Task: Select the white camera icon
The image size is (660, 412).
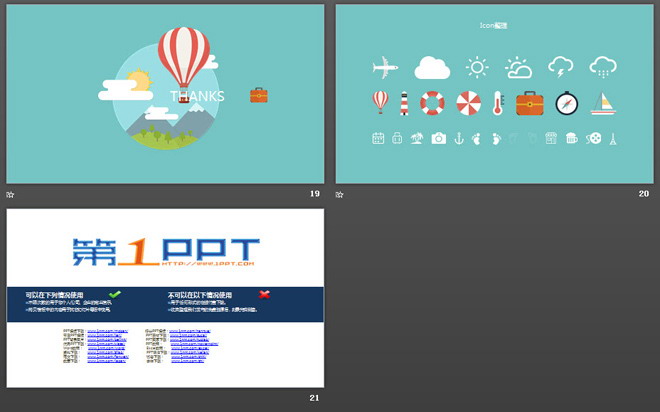Action: (439, 138)
